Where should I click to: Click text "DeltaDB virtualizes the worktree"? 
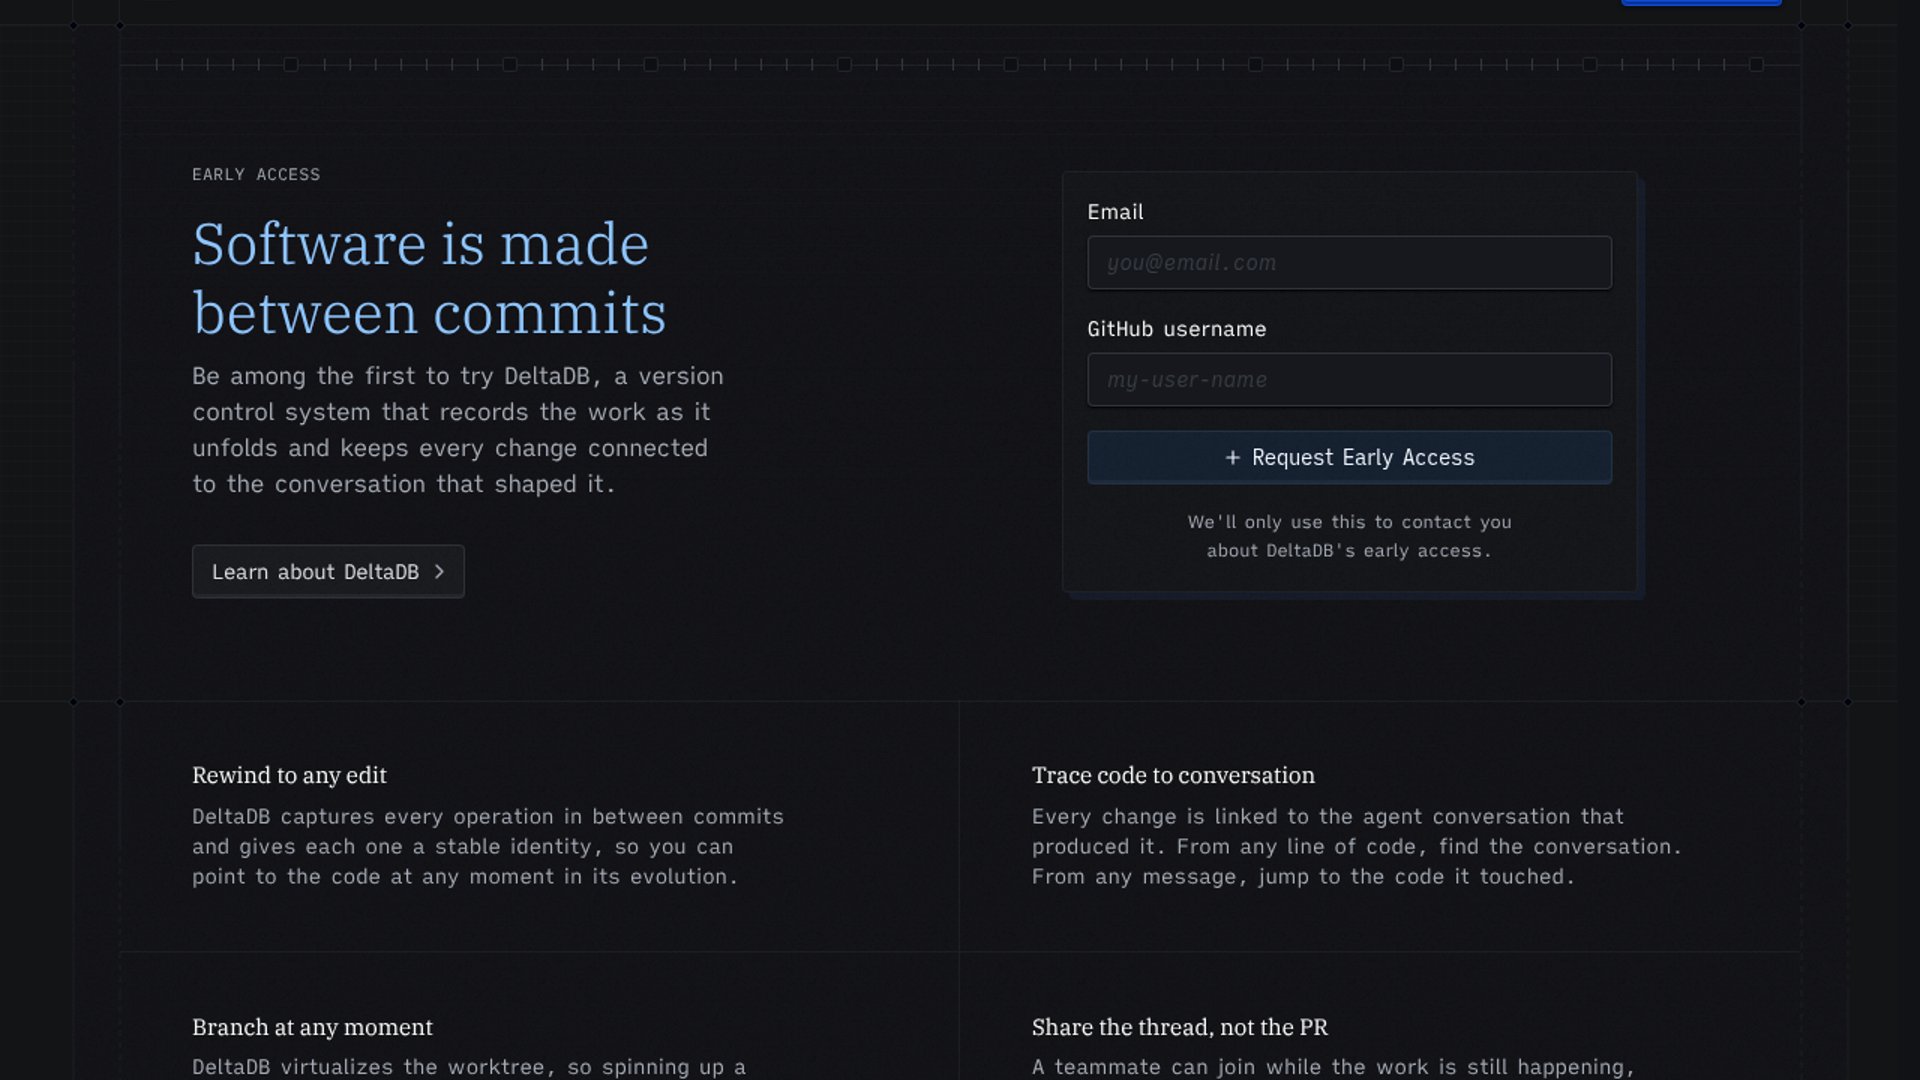[x=469, y=1067]
